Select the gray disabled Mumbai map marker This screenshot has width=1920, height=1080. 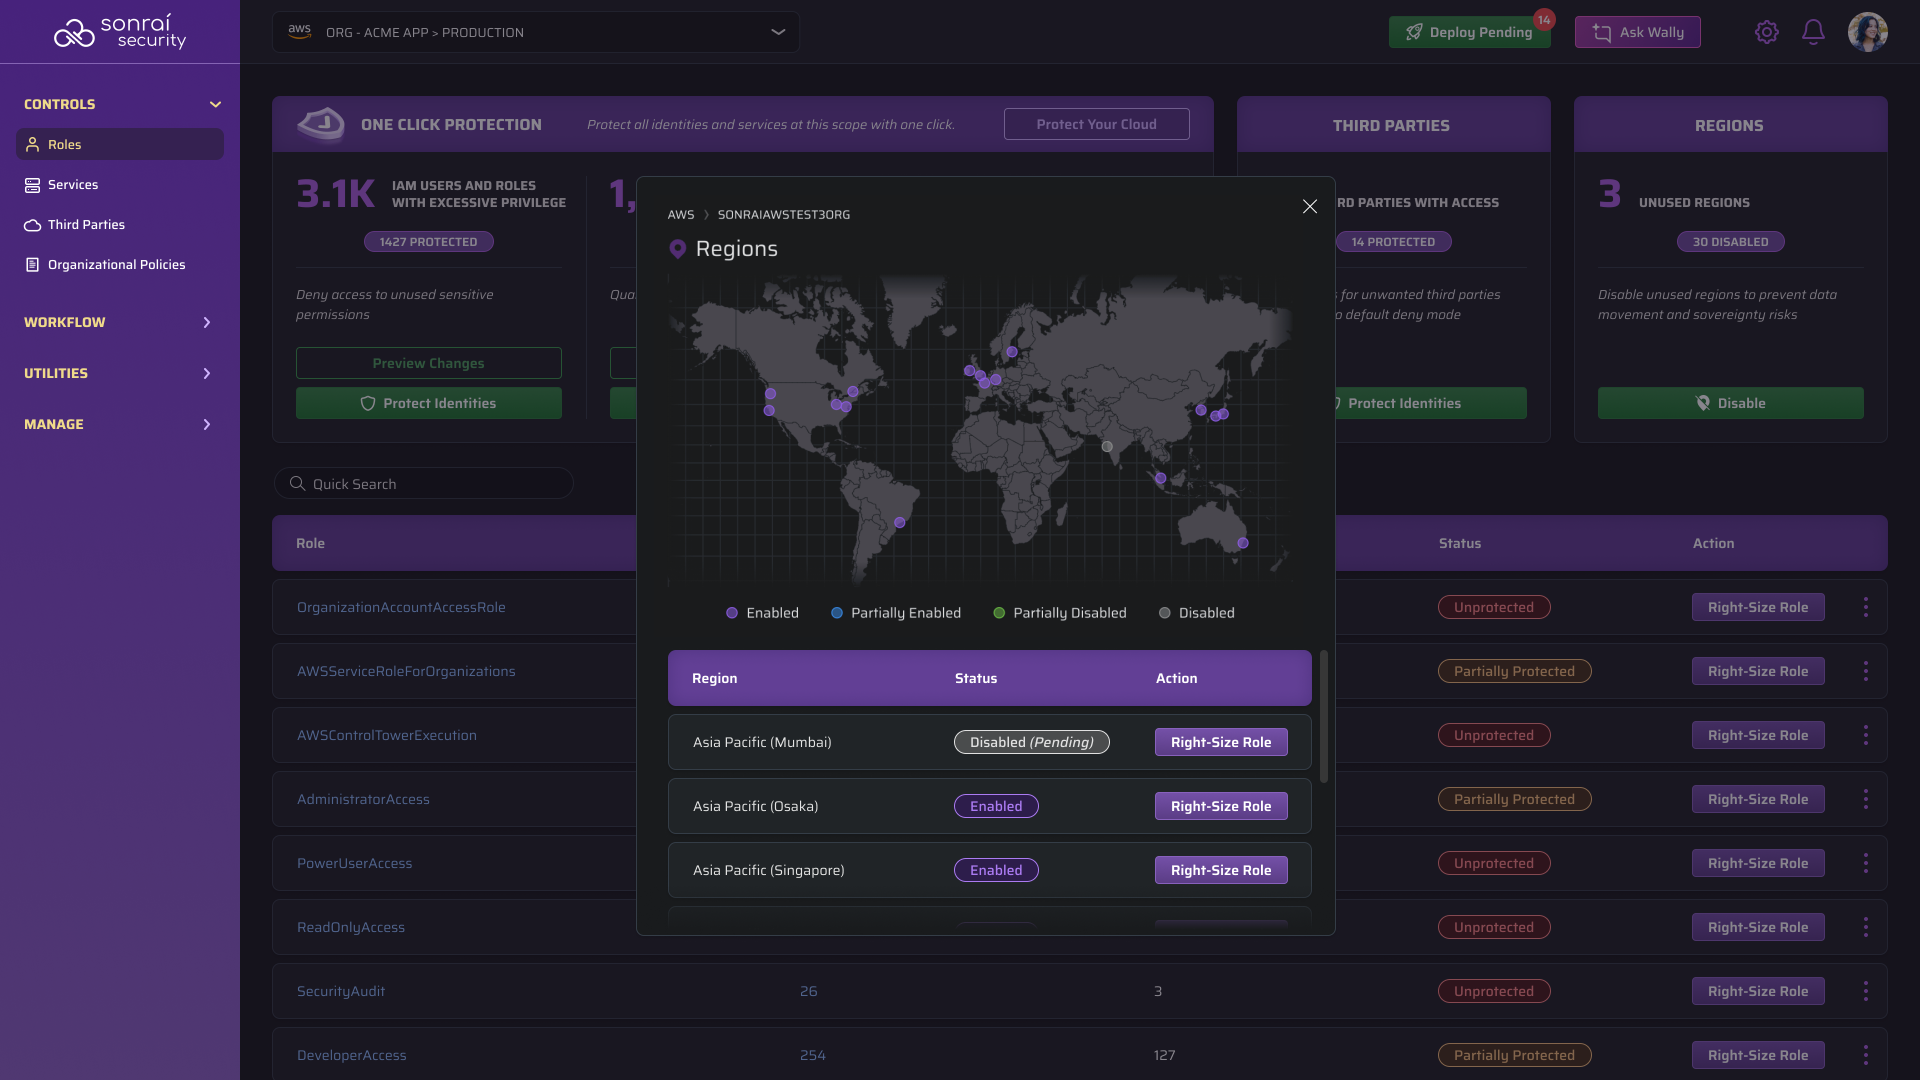pyautogui.click(x=1107, y=446)
